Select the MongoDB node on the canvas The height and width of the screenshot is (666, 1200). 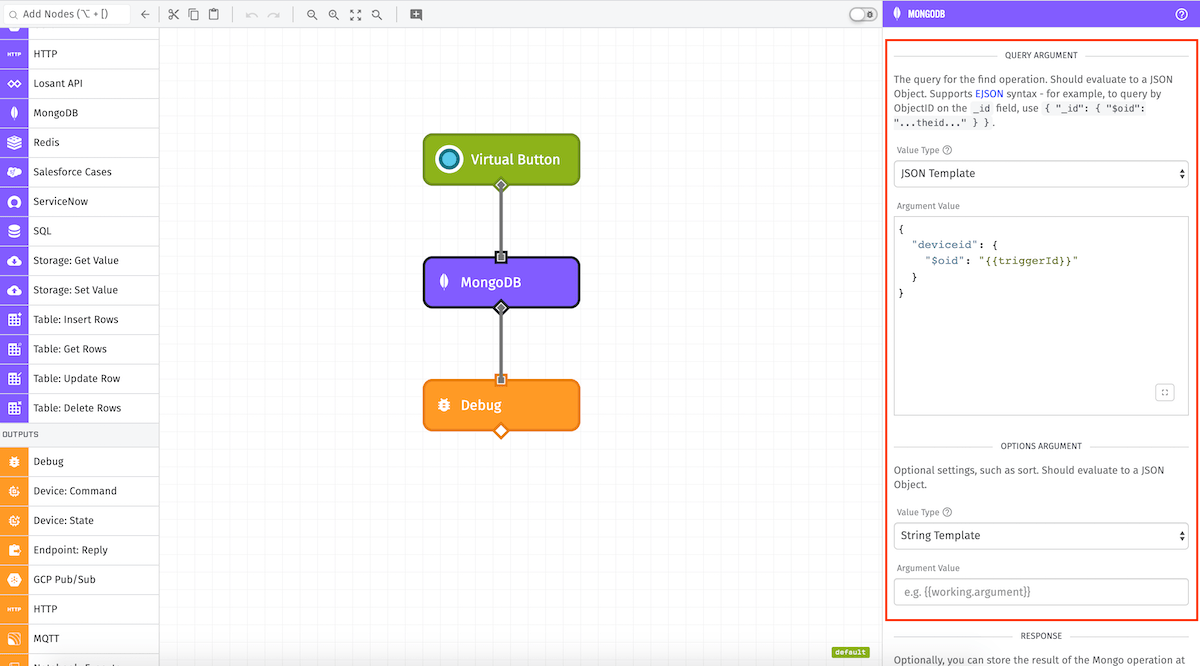point(501,282)
